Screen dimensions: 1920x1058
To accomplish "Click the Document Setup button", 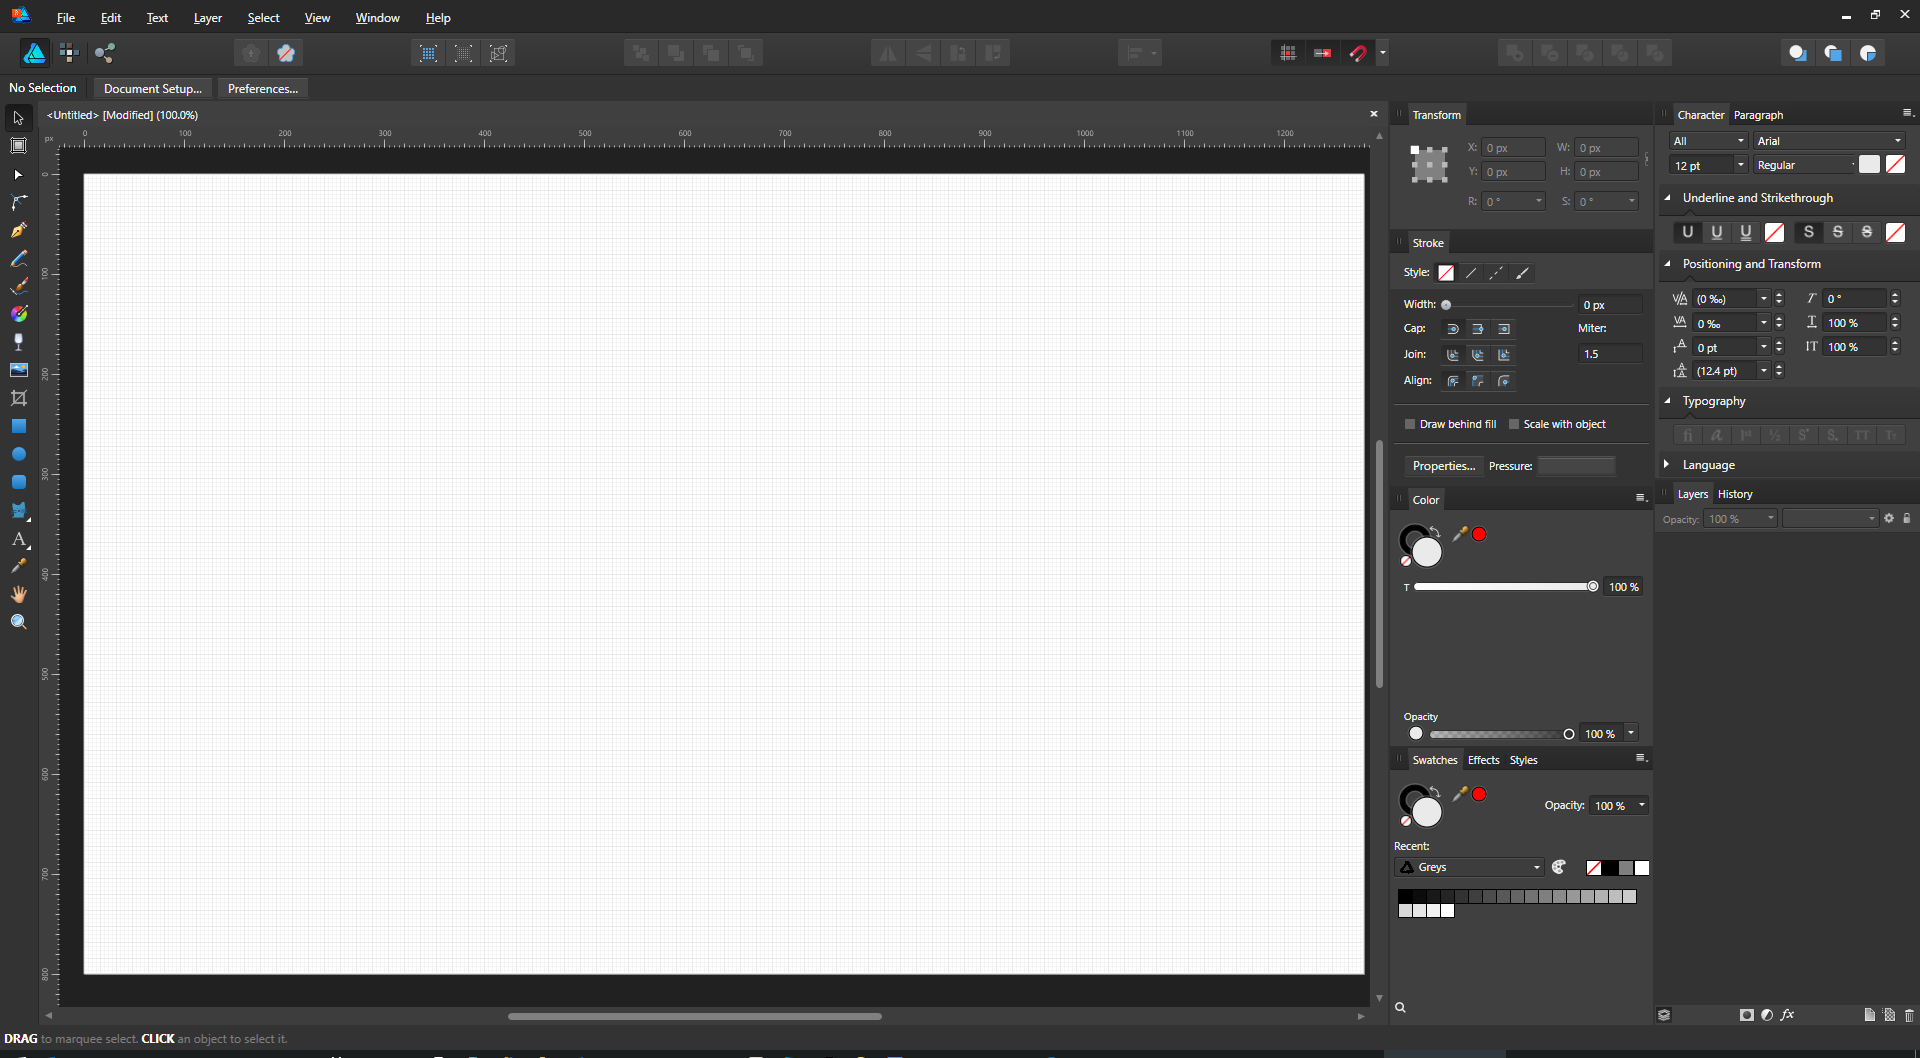I will coord(153,89).
